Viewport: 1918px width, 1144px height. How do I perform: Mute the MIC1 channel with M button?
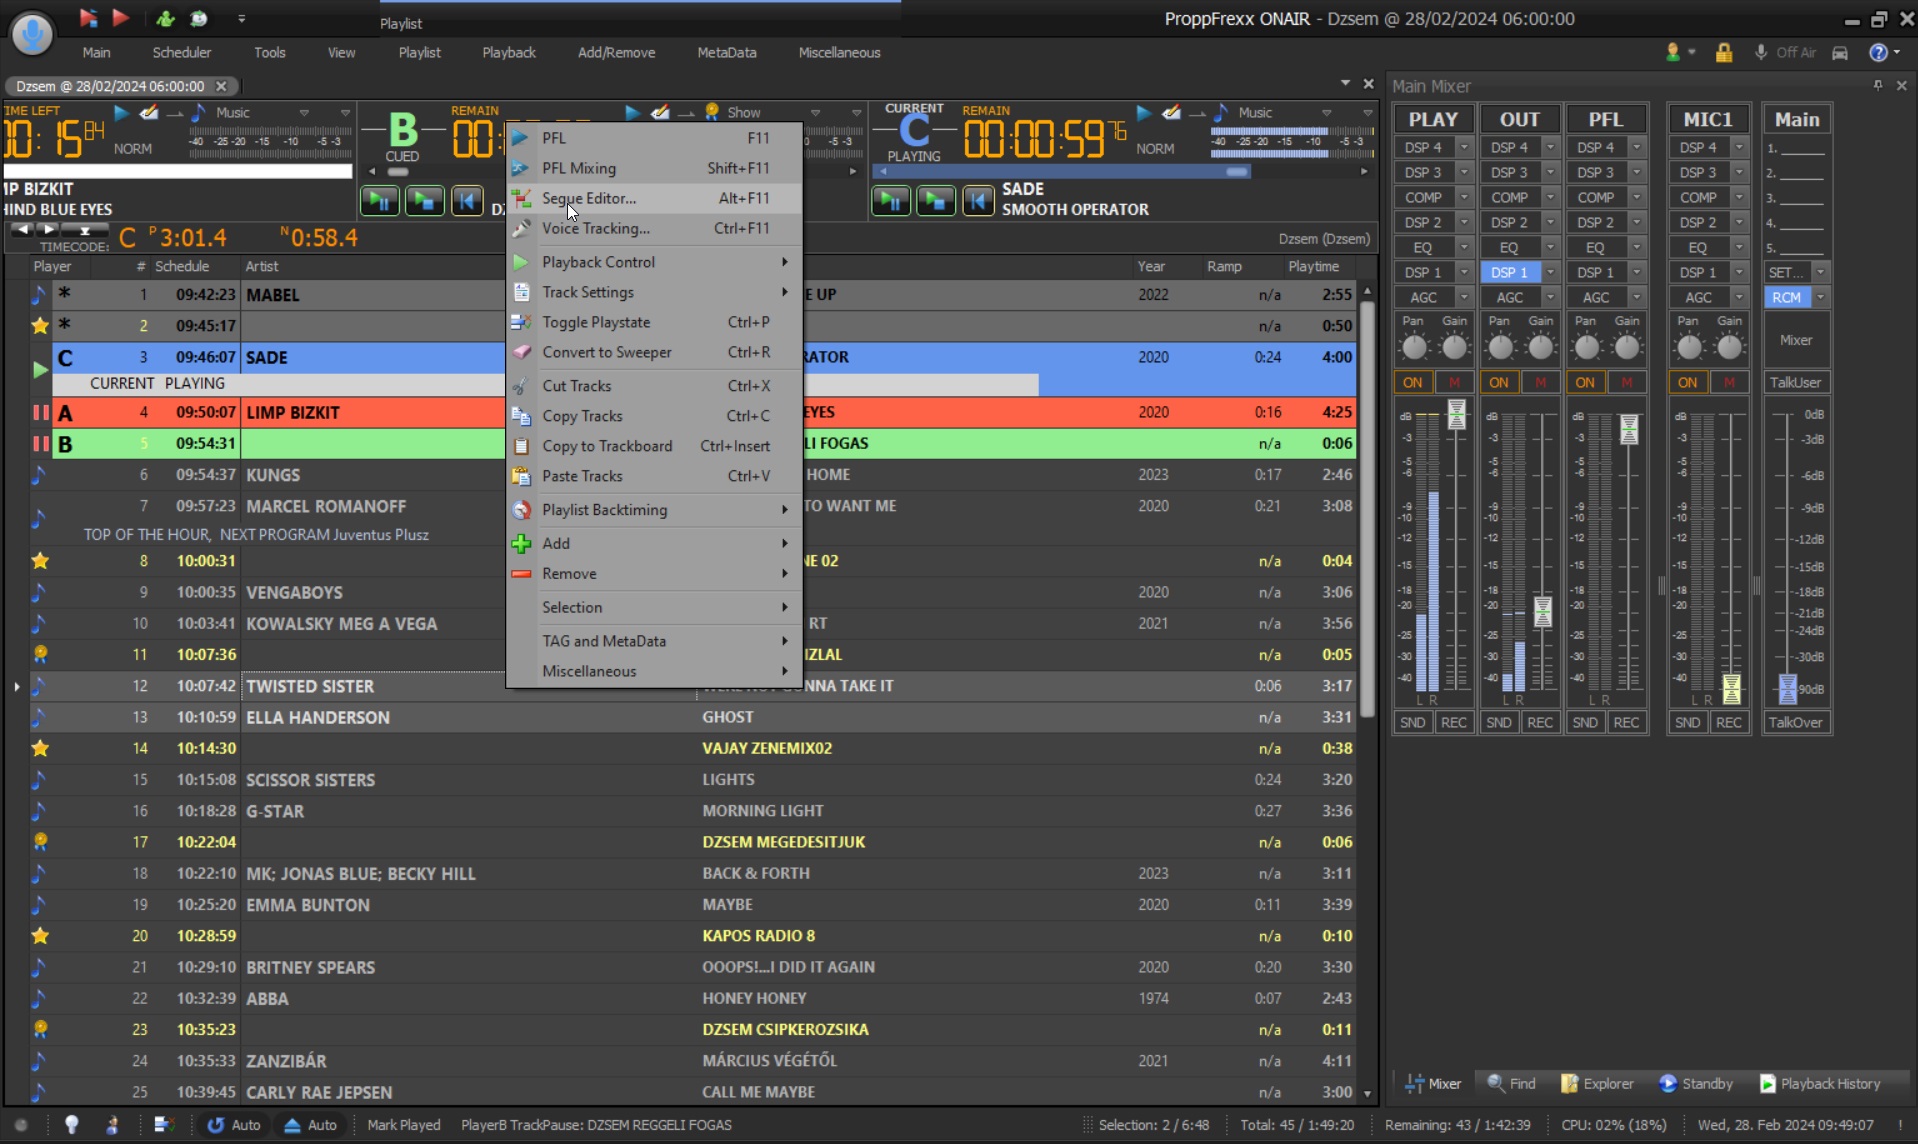(x=1728, y=382)
